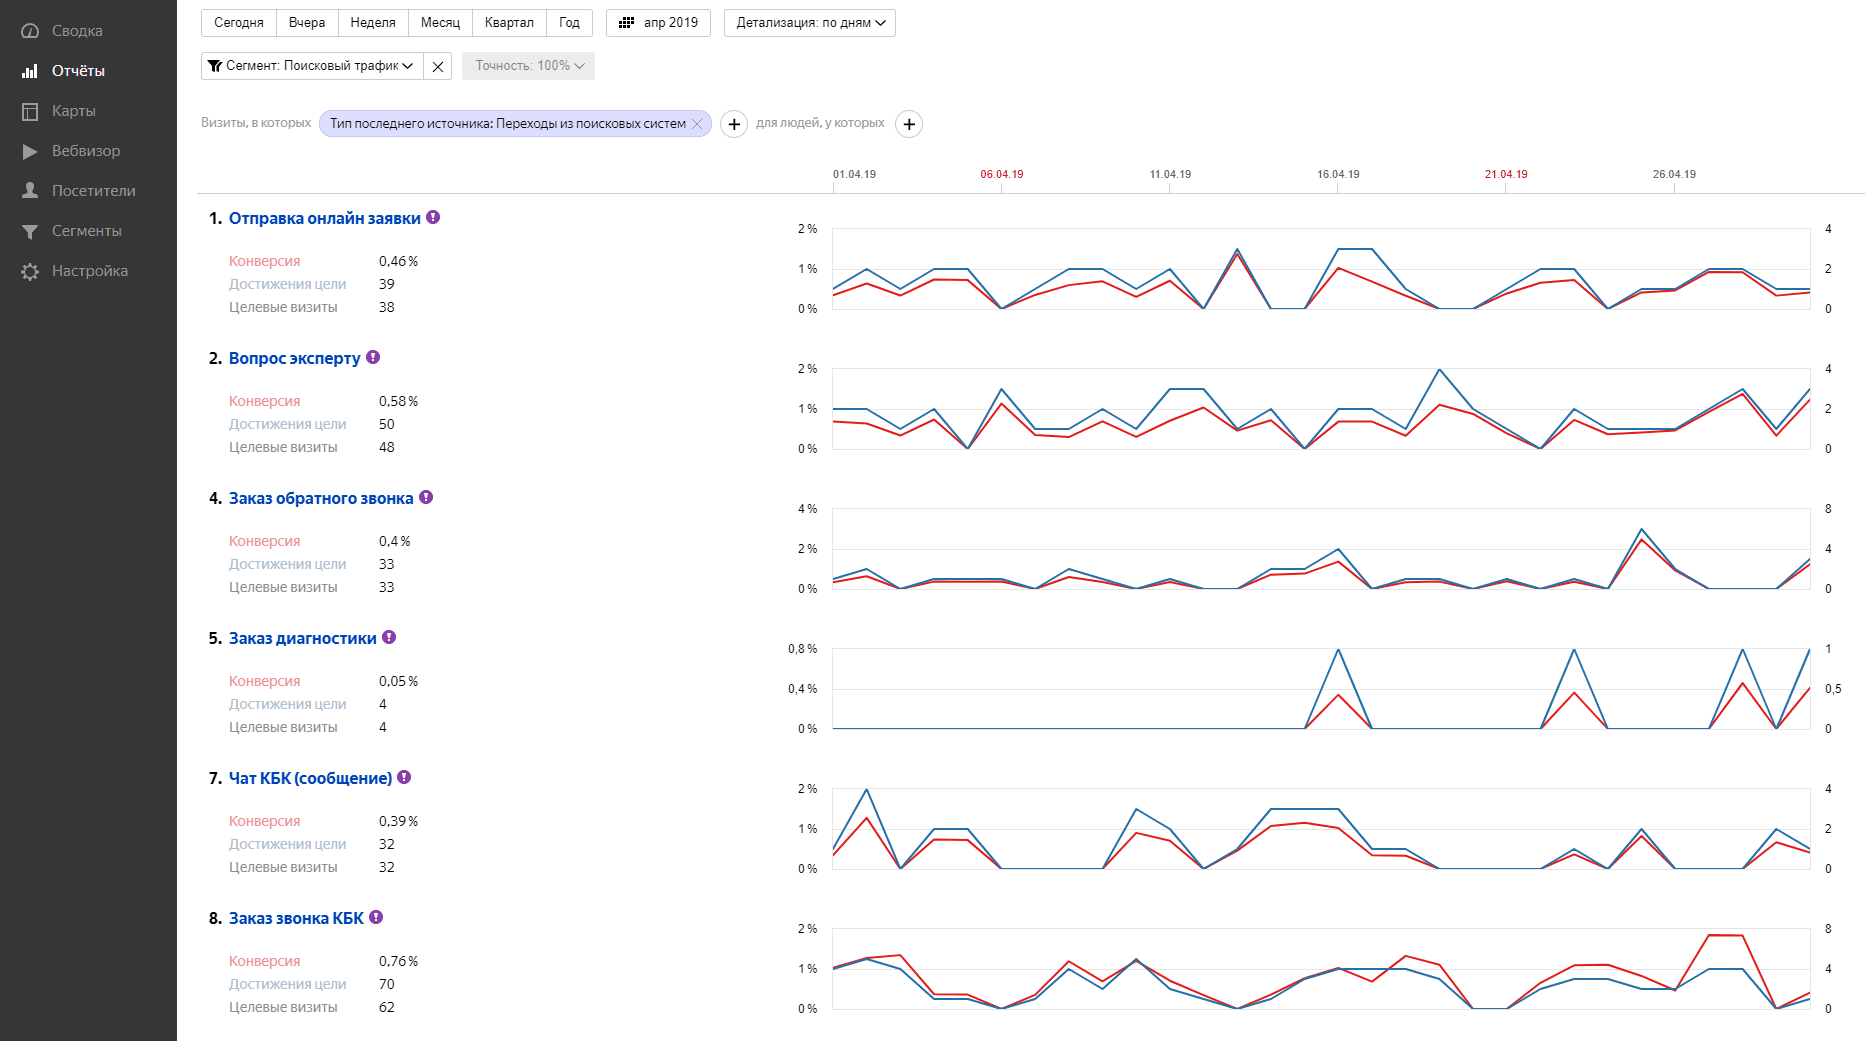Click info icon next to Отправка онлайн заявки
This screenshot has height=1041, width=1865.
click(433, 217)
